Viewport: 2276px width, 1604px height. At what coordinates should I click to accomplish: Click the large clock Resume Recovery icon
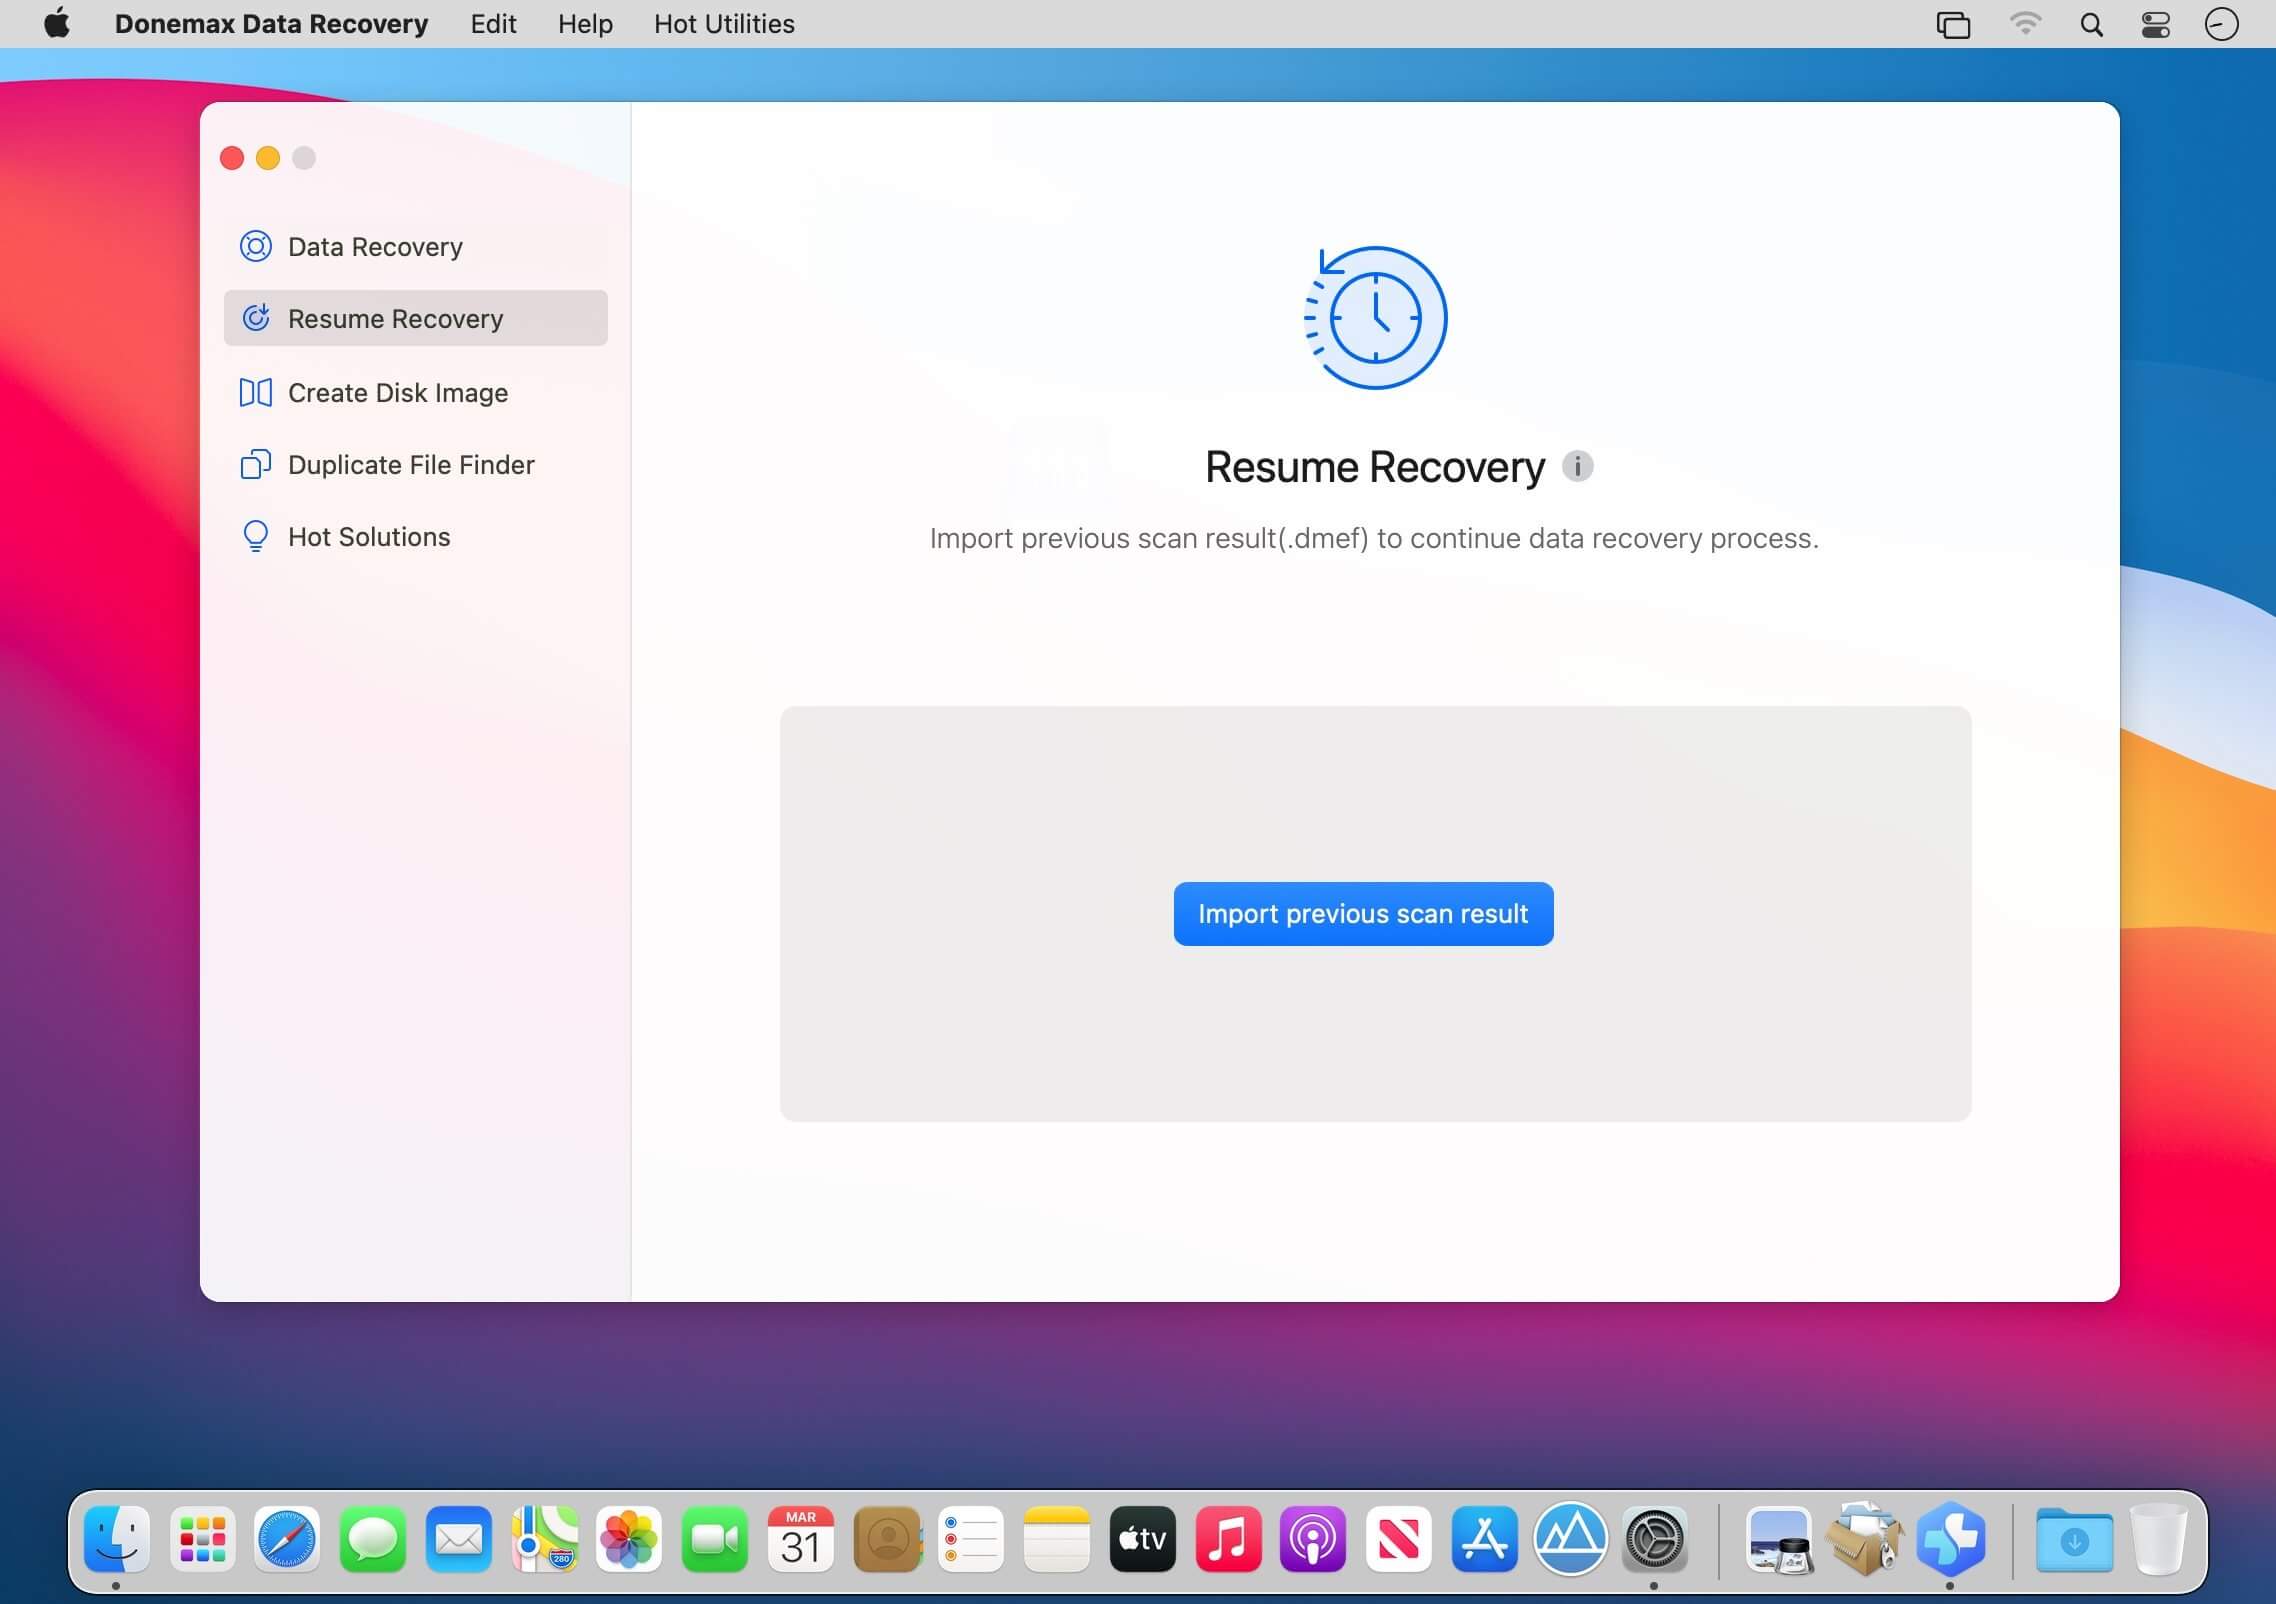point(1375,318)
